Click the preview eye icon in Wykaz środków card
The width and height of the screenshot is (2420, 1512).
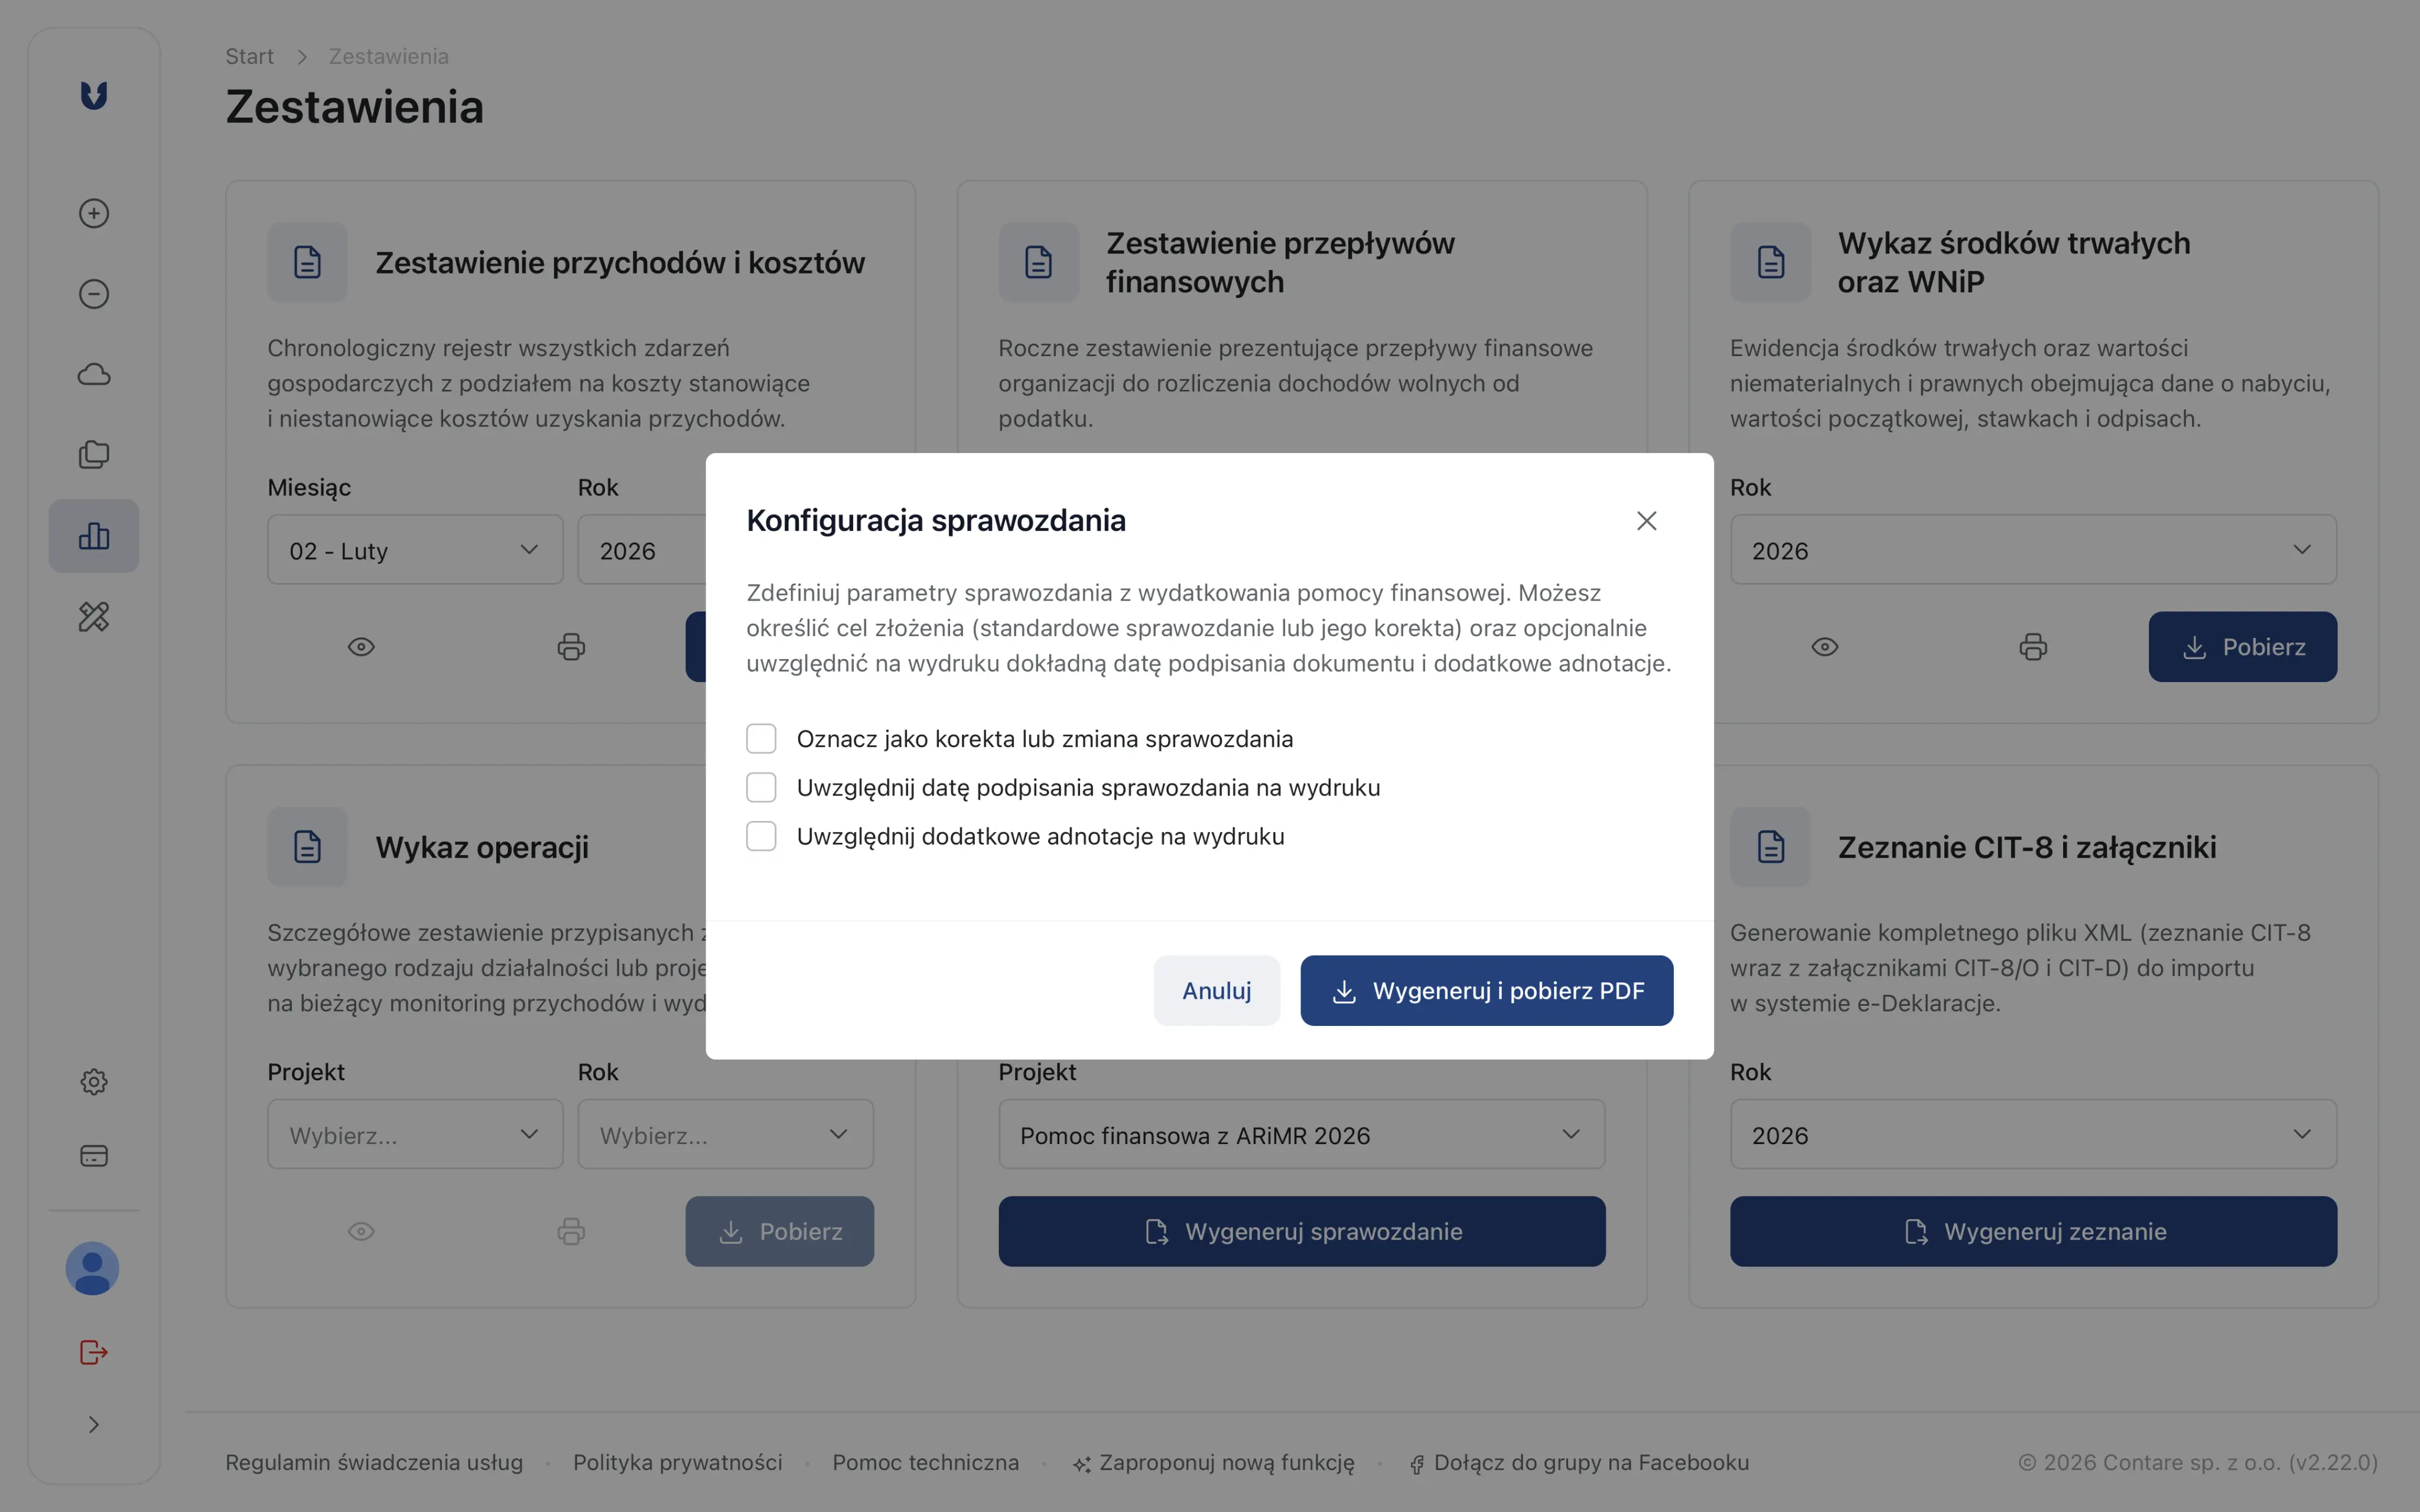[x=1824, y=647]
